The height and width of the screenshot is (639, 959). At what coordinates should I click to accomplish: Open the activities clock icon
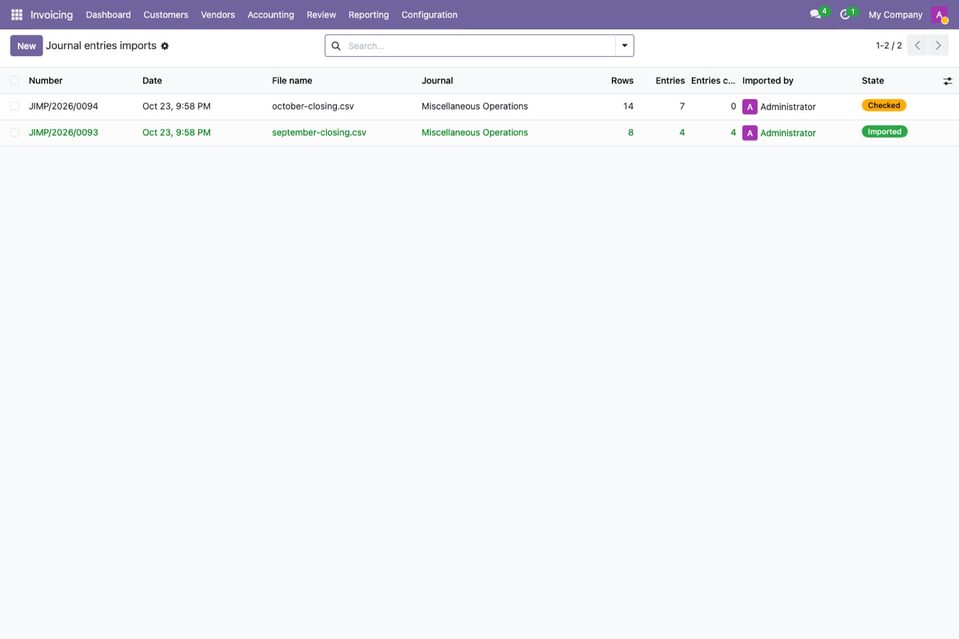pos(845,14)
